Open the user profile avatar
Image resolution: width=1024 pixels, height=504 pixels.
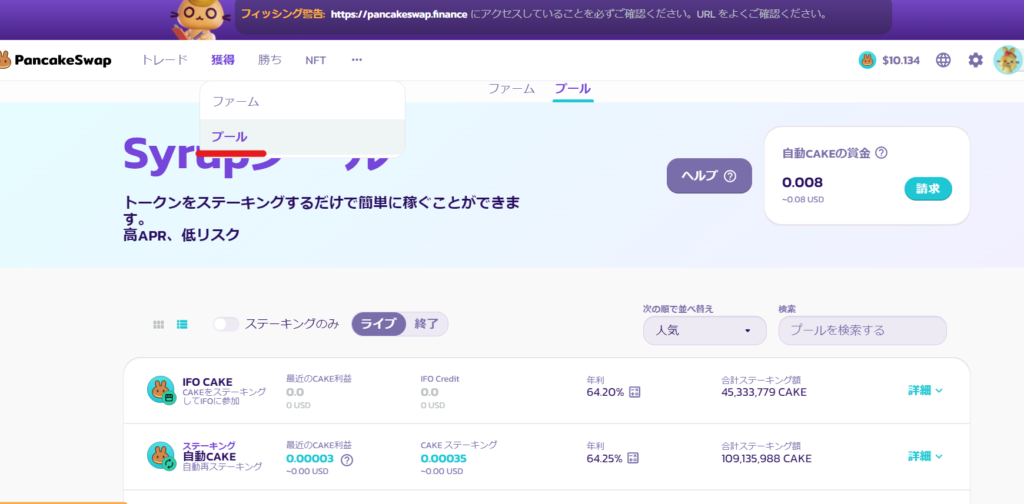coord(1008,60)
